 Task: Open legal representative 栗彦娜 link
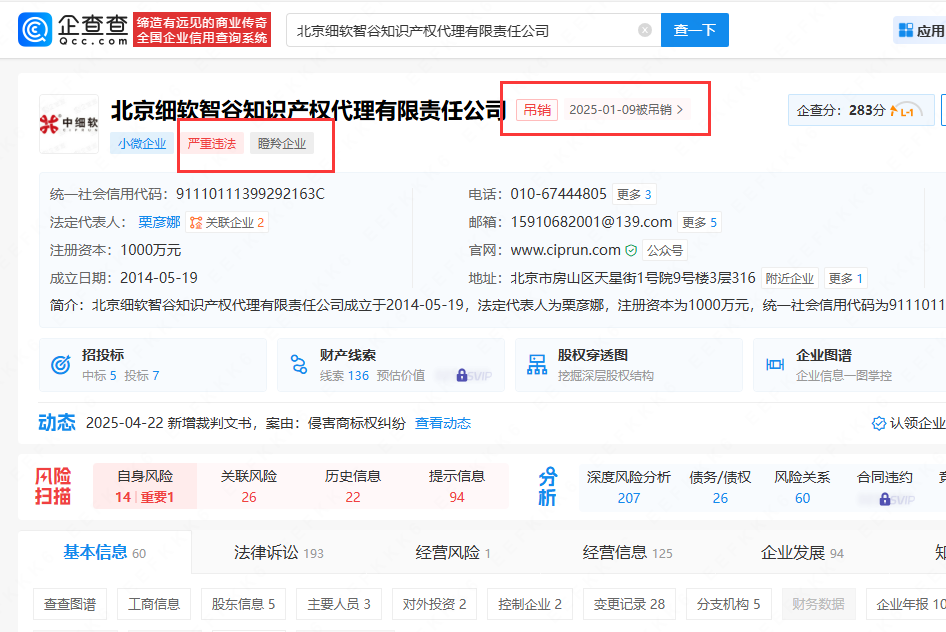[x=159, y=222]
